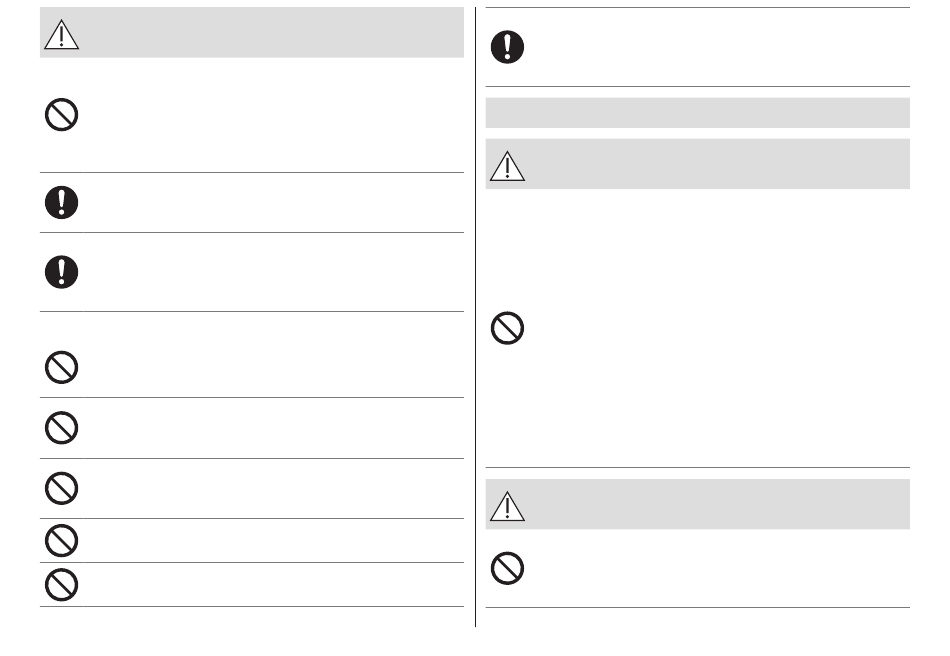Click blank text area beside the first left prohibition icon
950x656 pixels.
tap(273, 115)
